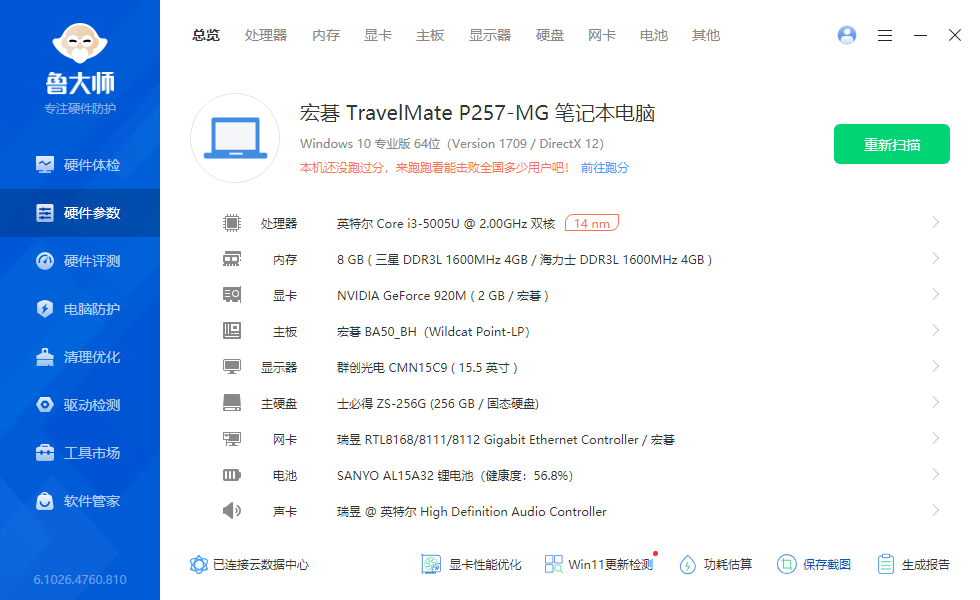Click 已连接云数据中心 status
The width and height of the screenshot is (980, 600).
pos(249,564)
